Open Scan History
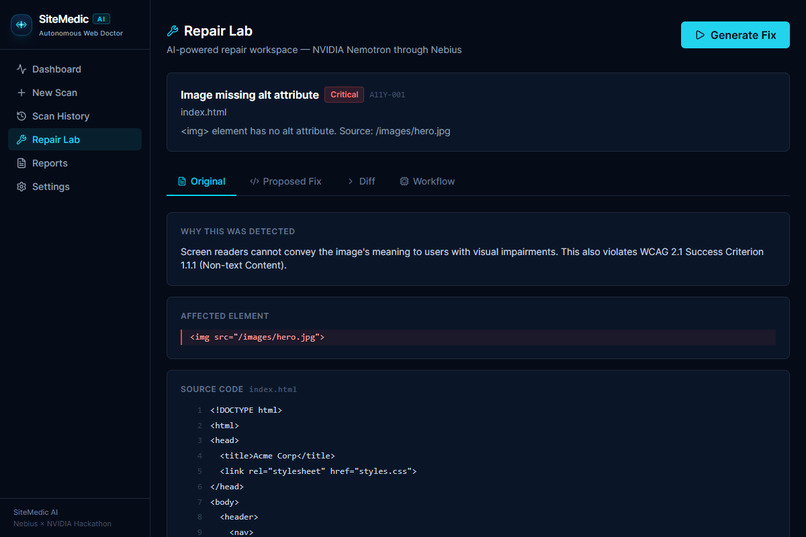The width and height of the screenshot is (806, 537). (75, 116)
